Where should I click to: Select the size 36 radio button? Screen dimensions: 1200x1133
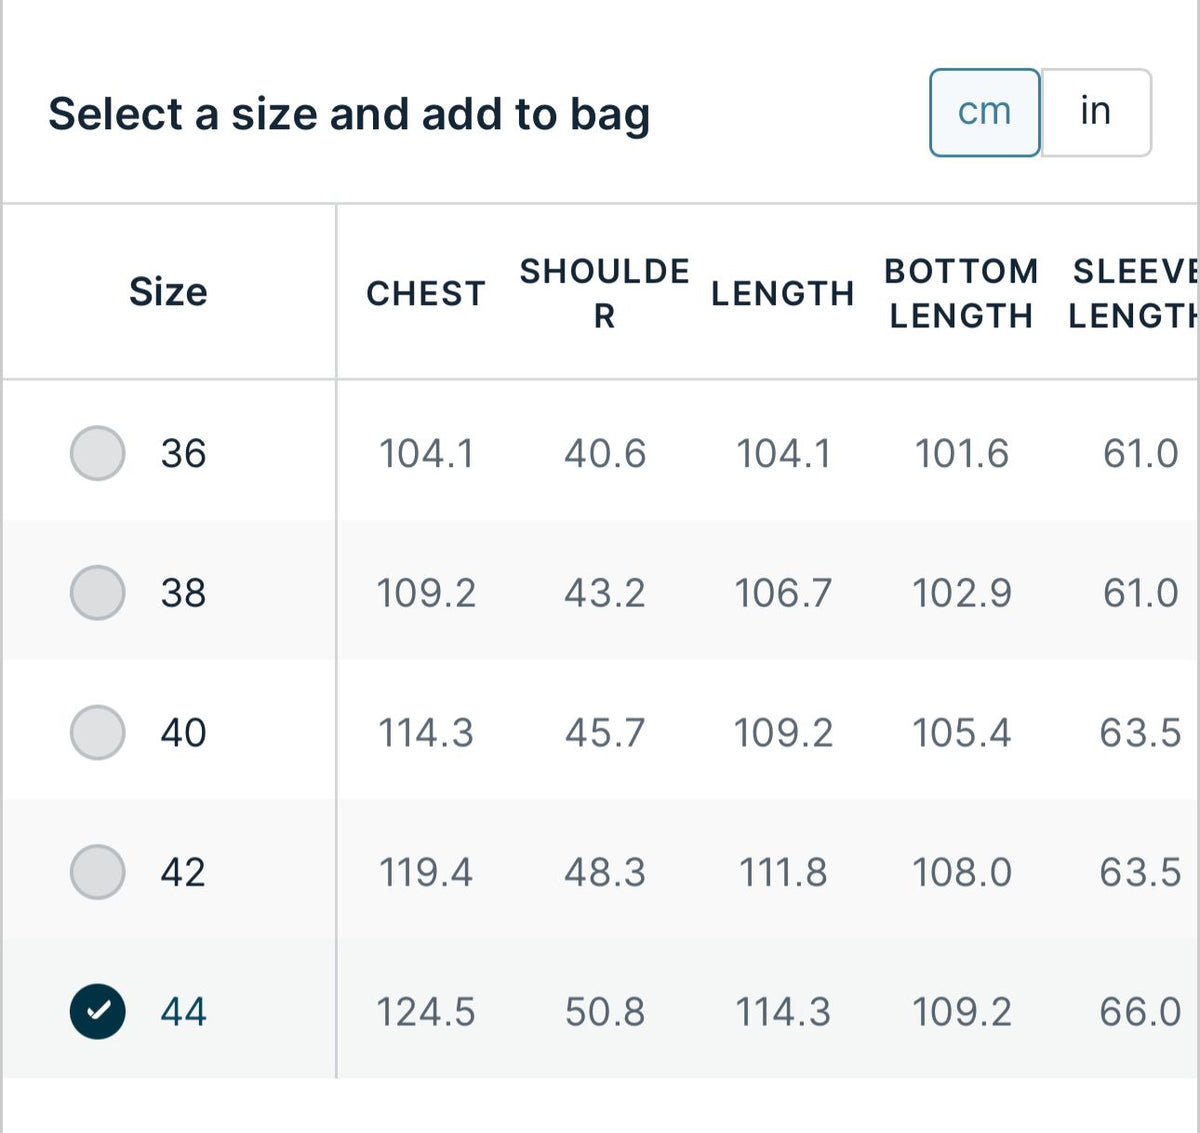pos(98,453)
